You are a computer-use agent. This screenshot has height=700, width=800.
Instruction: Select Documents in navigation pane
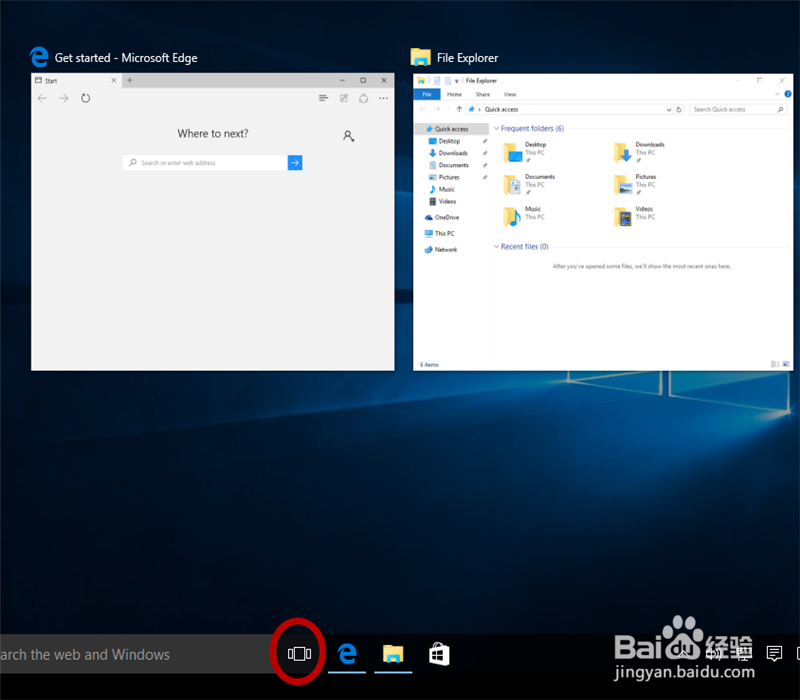[454, 165]
